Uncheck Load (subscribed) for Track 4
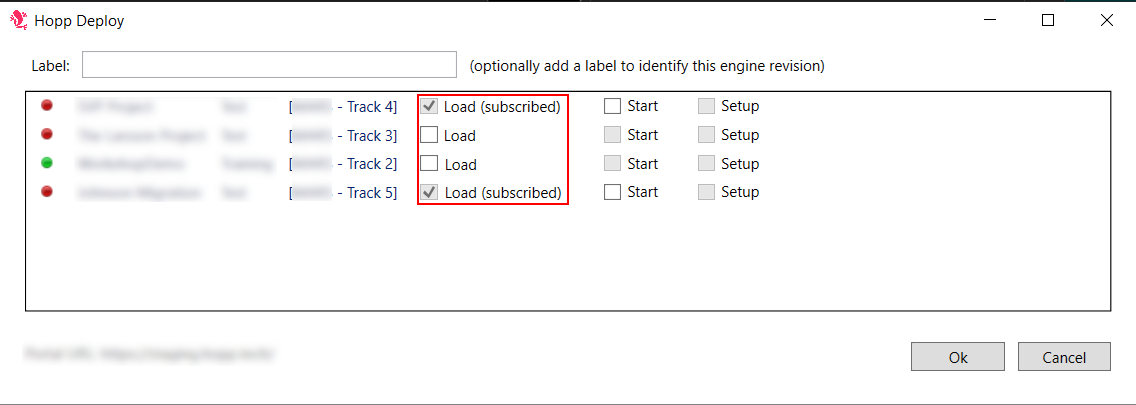 pos(429,106)
